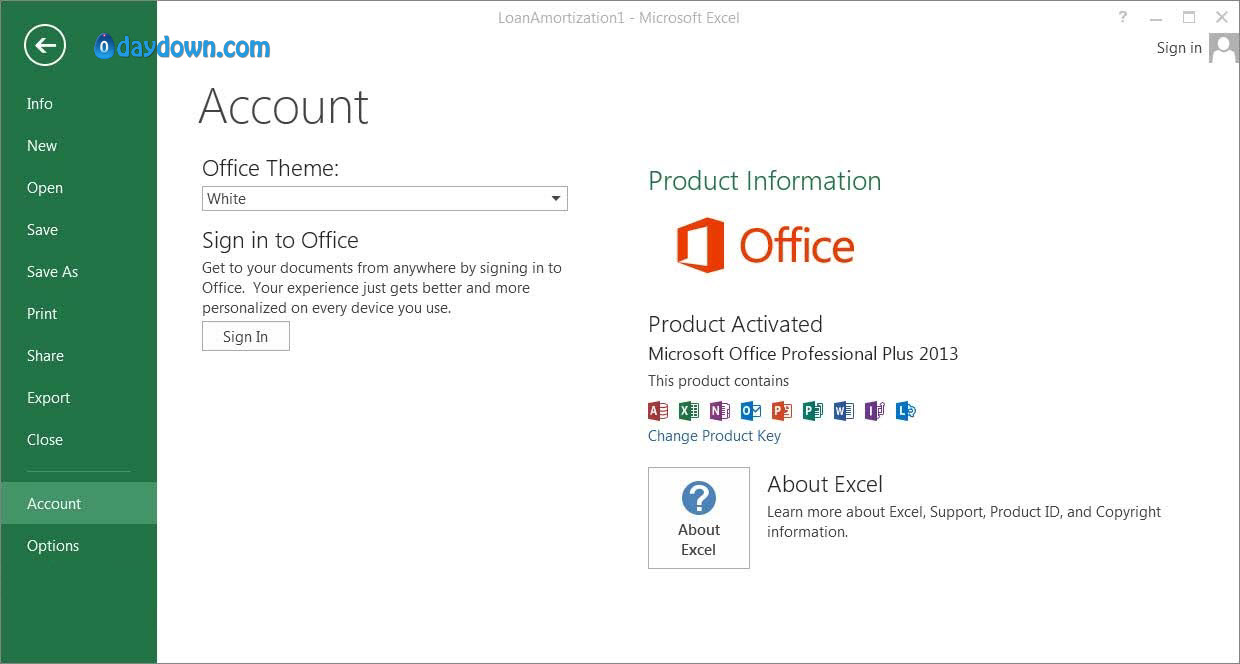1240x664 pixels.
Task: Click the PowerPoint icon in product list
Action: point(782,411)
